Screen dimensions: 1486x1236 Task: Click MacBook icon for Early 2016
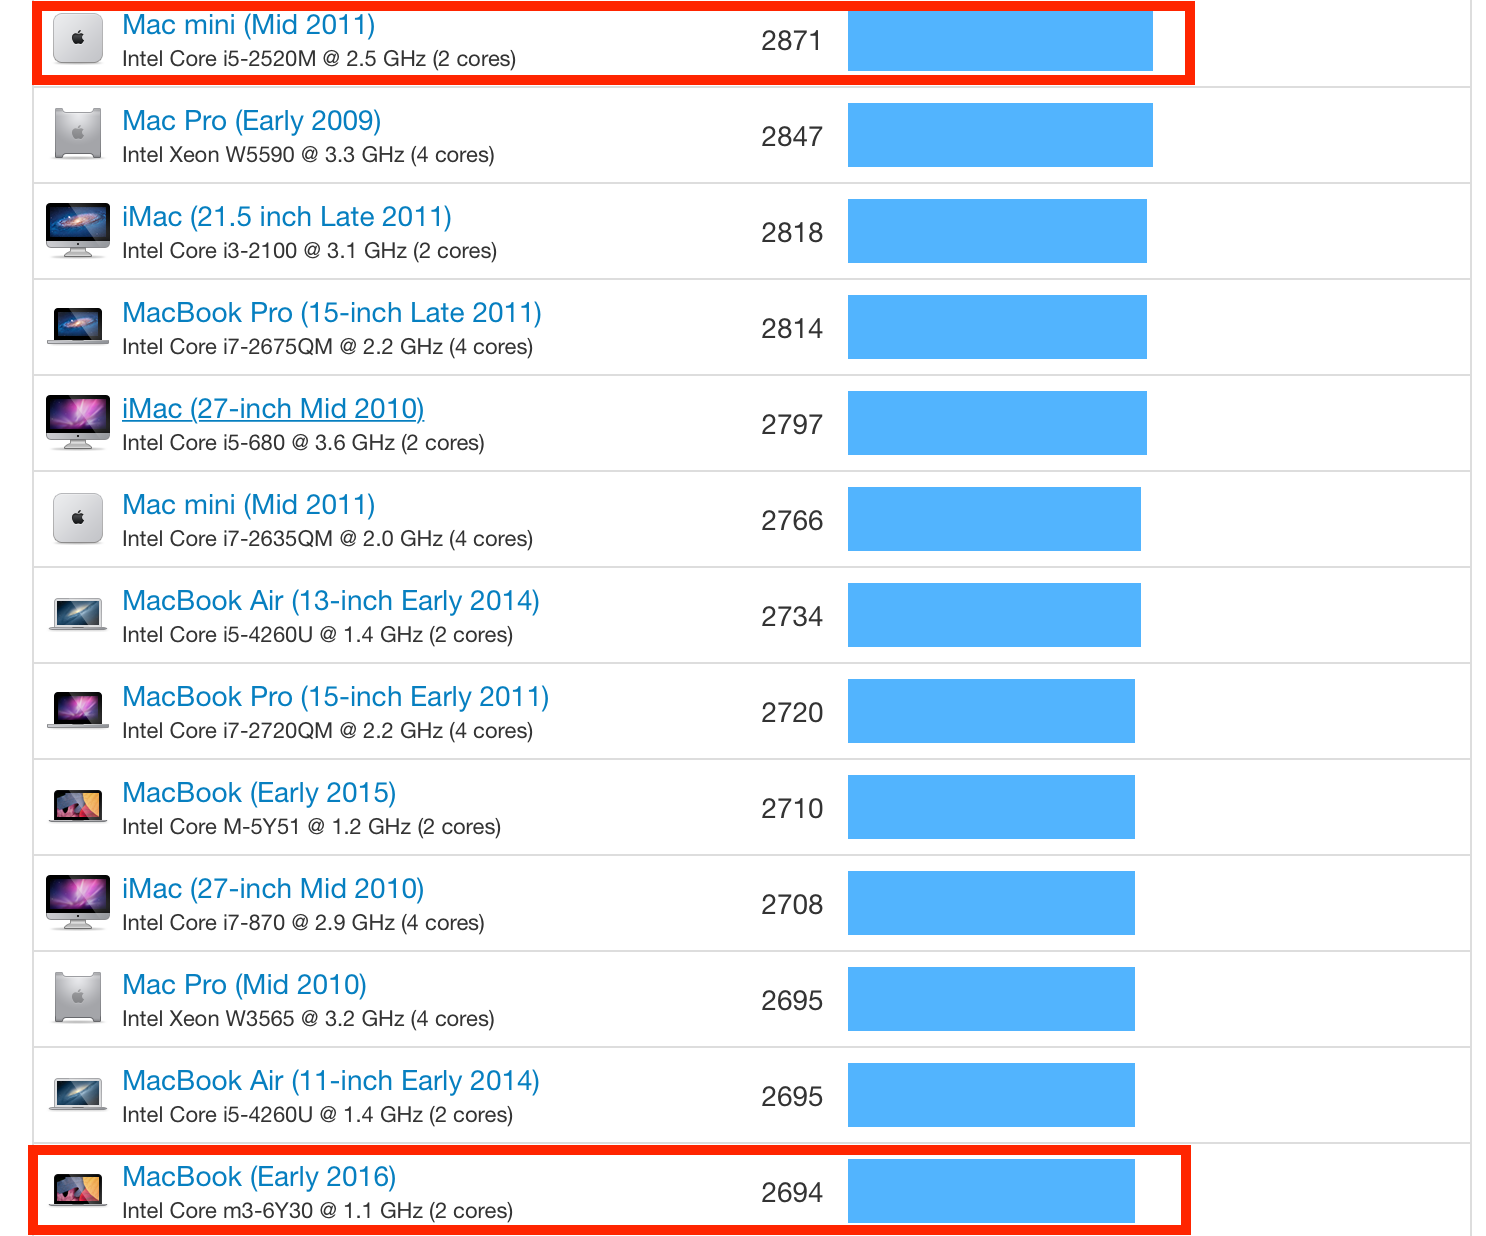coord(78,1190)
